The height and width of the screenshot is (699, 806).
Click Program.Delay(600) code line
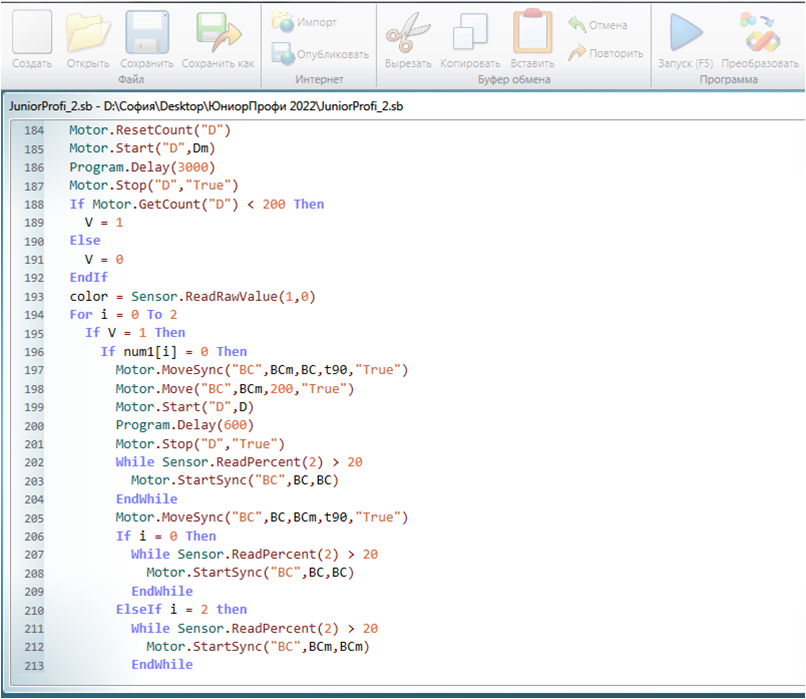click(185, 426)
